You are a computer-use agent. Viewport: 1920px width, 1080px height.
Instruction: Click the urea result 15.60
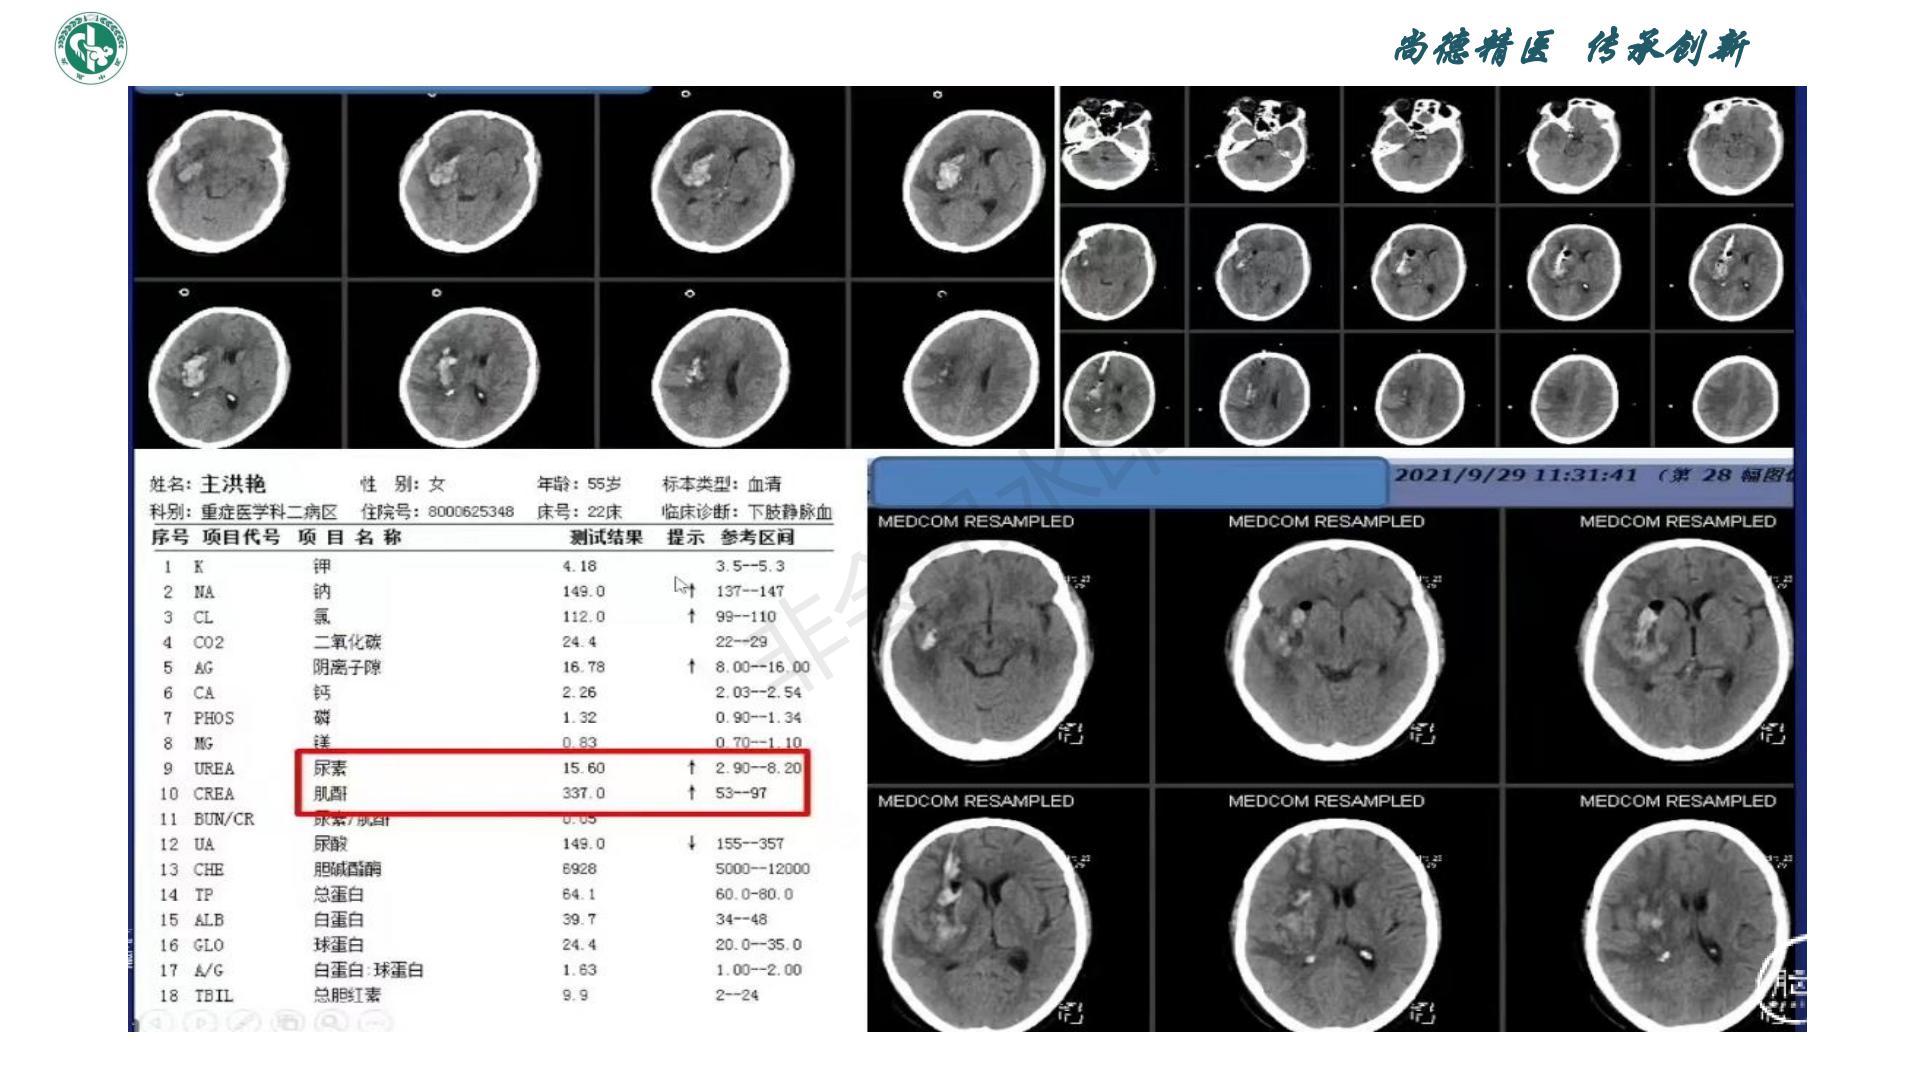(x=583, y=768)
